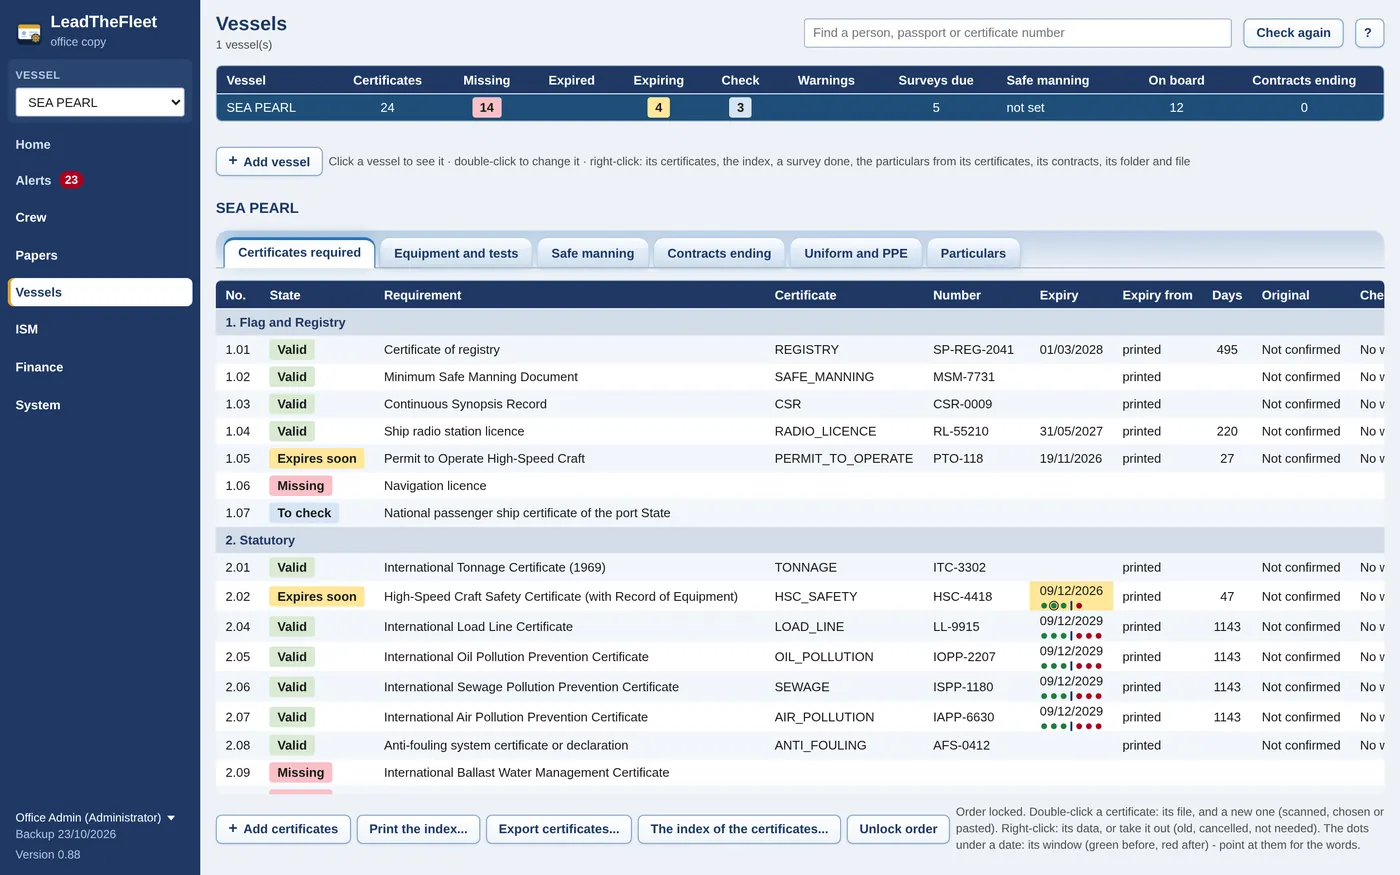Image resolution: width=1400 pixels, height=875 pixels.
Task: Switch to Equipment and tests tab
Action: pos(456,254)
